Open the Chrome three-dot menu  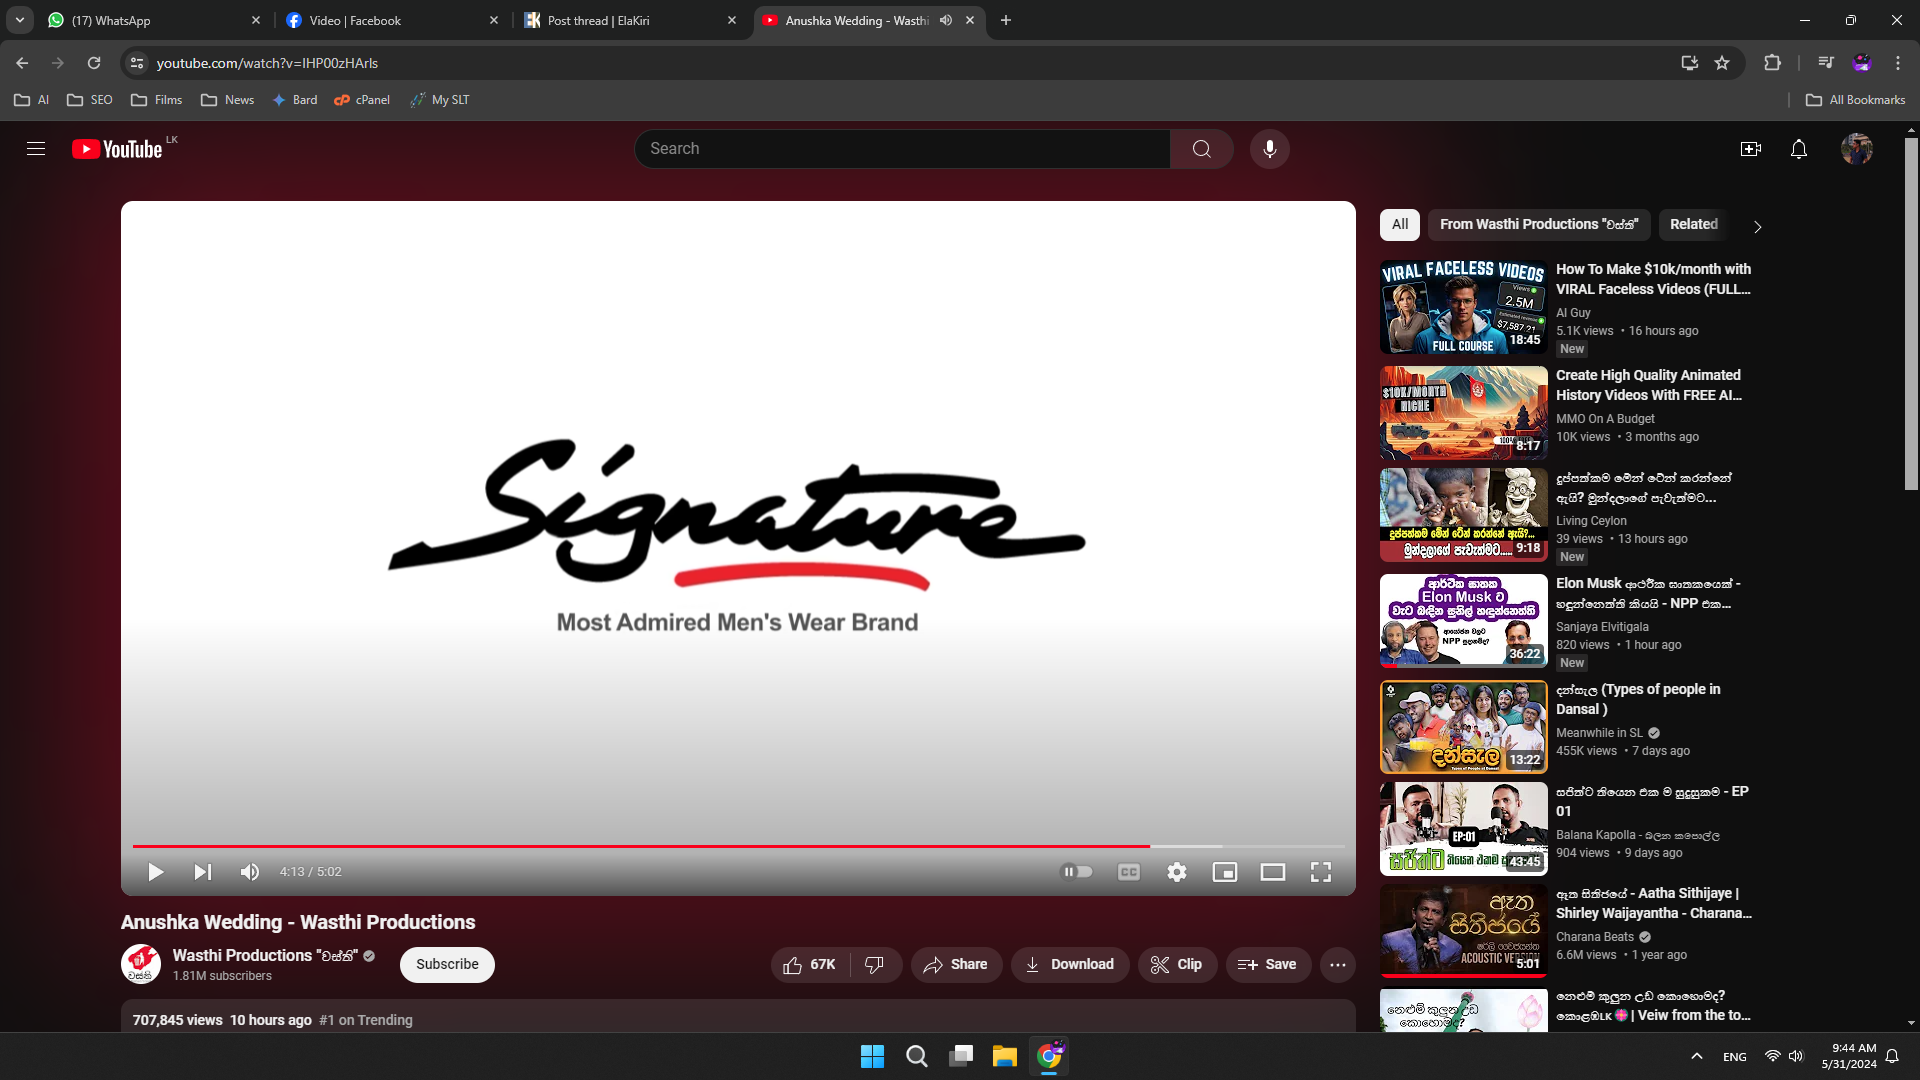[x=1898, y=63]
